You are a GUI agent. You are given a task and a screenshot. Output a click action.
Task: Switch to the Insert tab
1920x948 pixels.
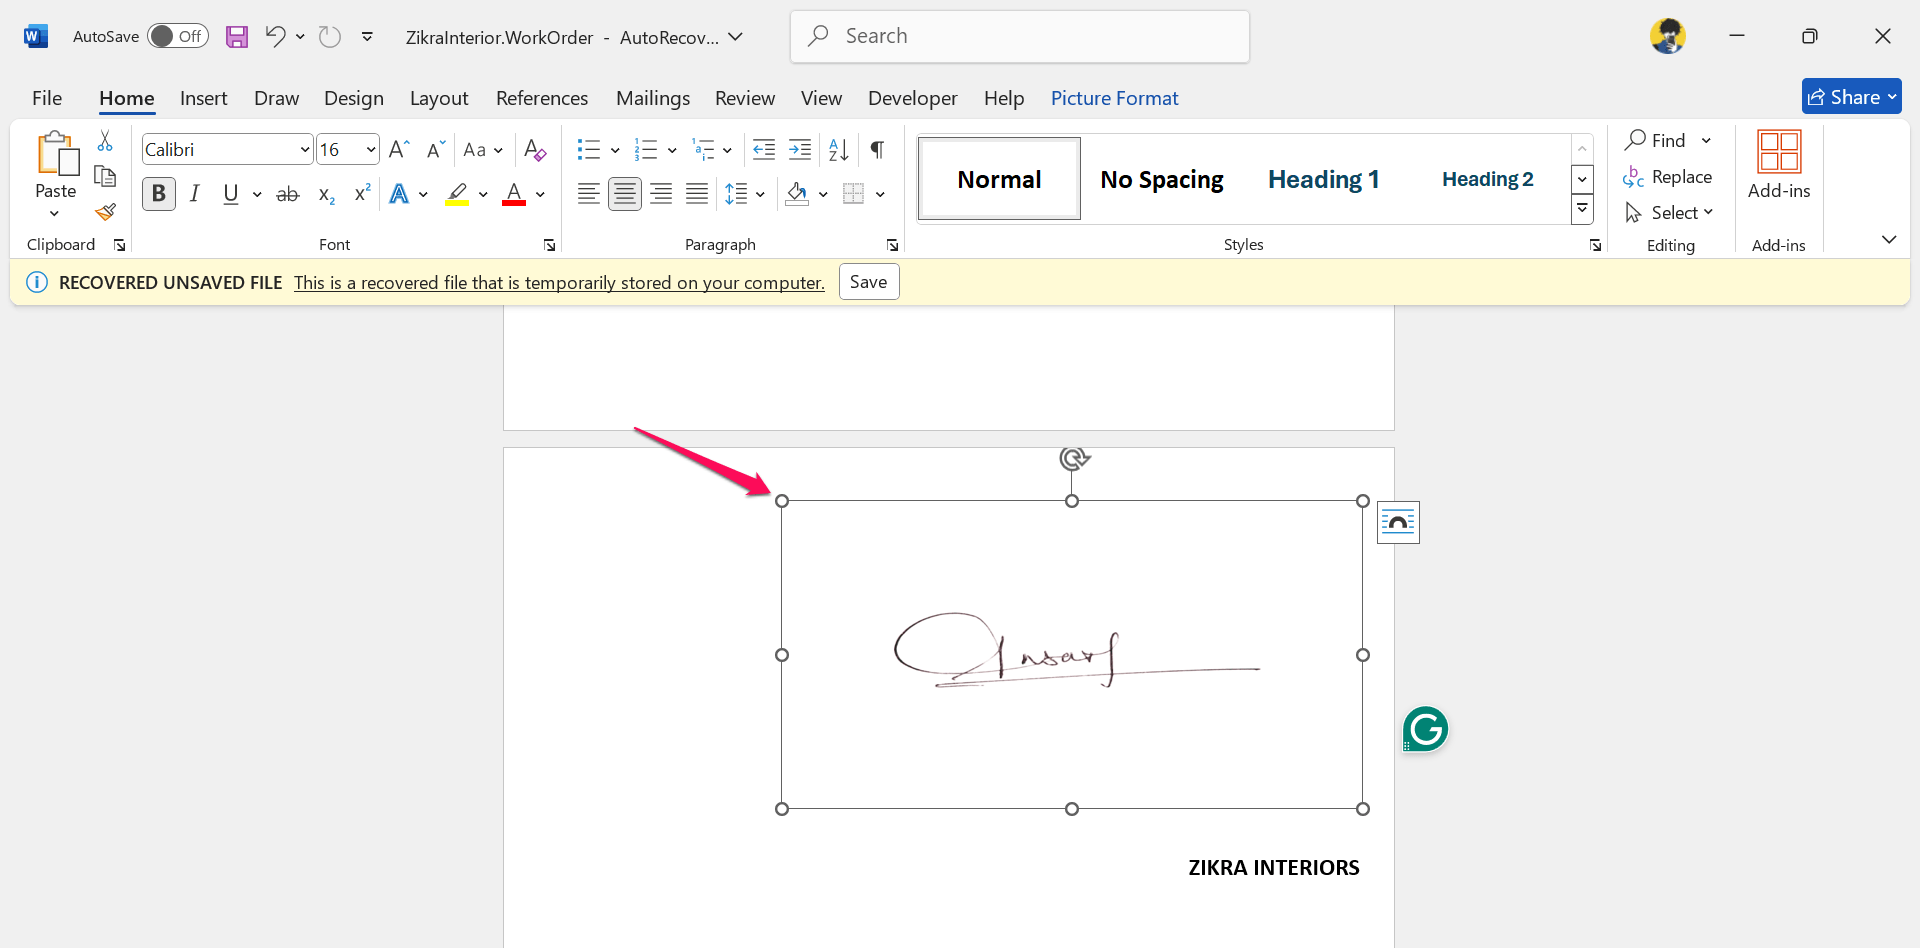tap(203, 98)
